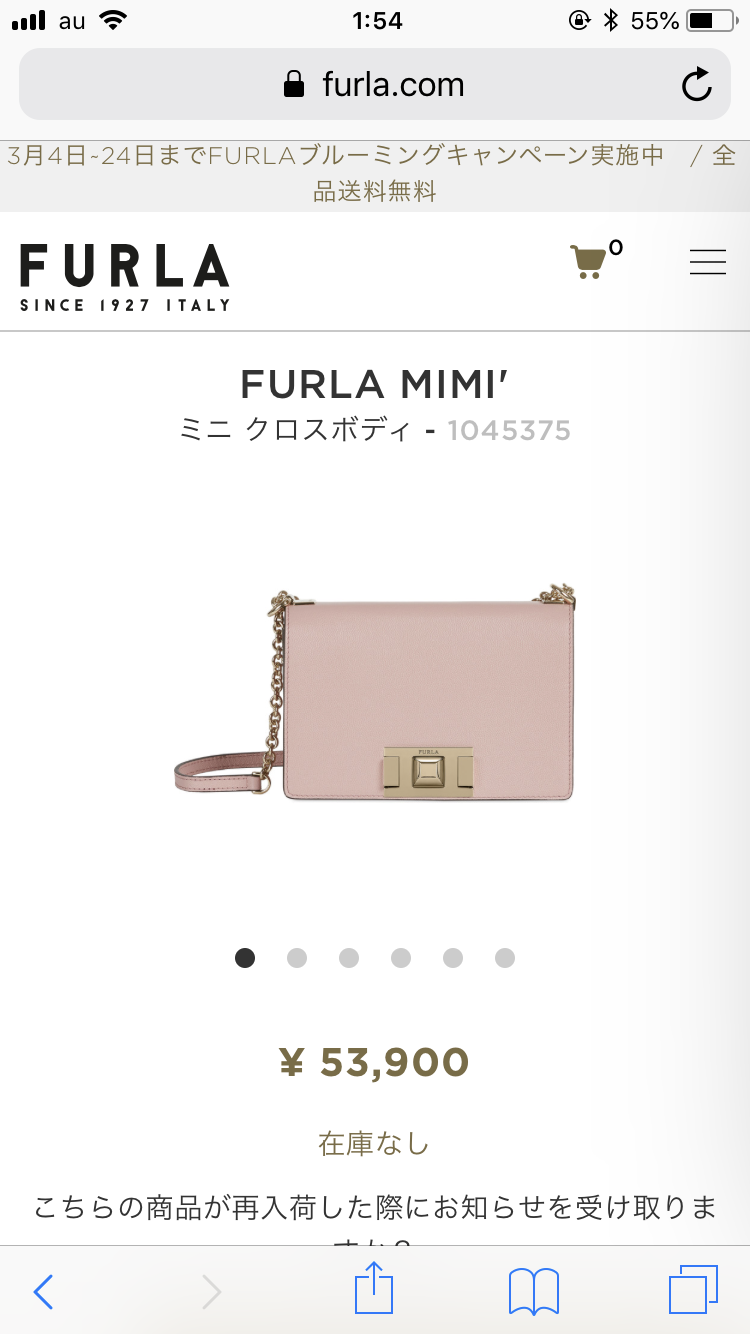Tap the lock icon in address bar
Image resolution: width=750 pixels, height=1334 pixels.
coord(294,84)
